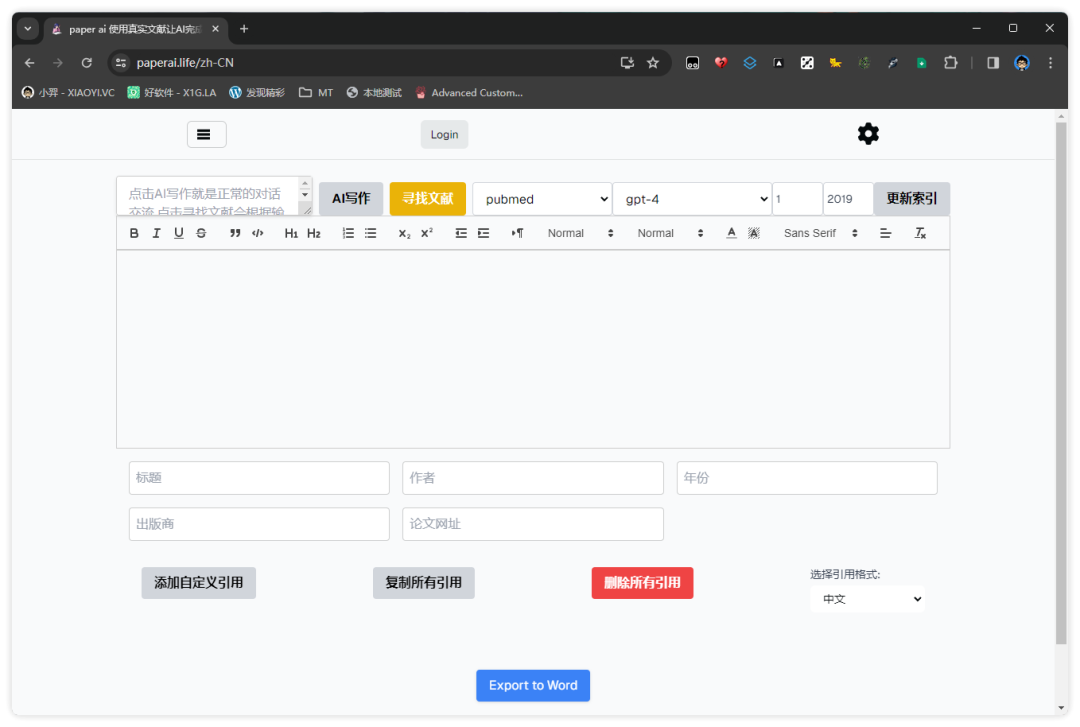Open the text background color picker
The width and height of the screenshot is (1080, 727).
coord(754,233)
